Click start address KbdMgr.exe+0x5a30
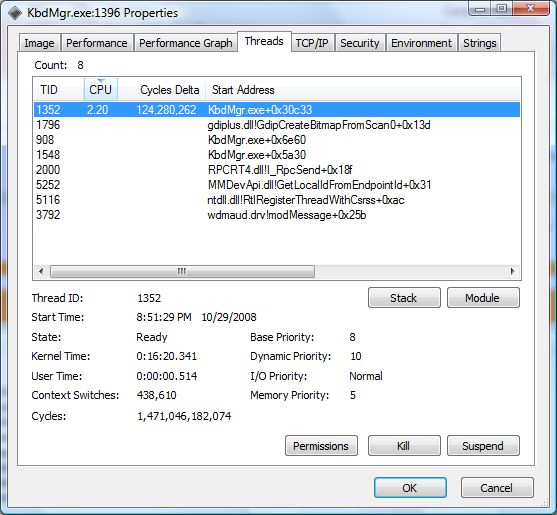 [x=257, y=155]
